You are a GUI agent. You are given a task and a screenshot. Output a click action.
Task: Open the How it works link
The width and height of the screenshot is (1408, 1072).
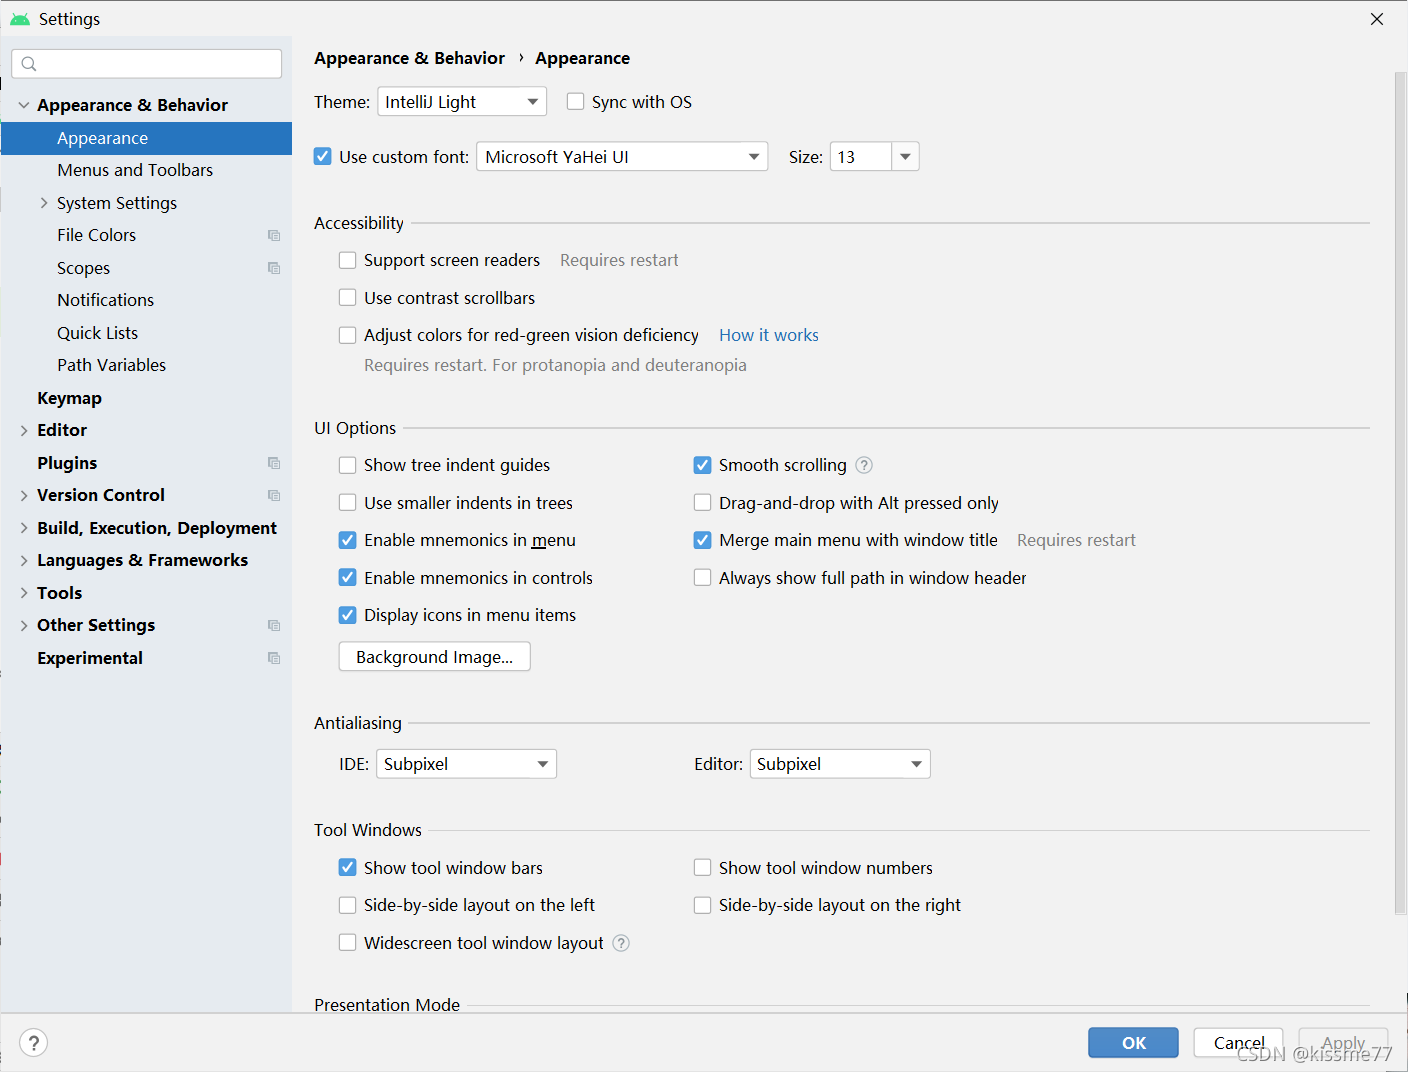click(768, 335)
